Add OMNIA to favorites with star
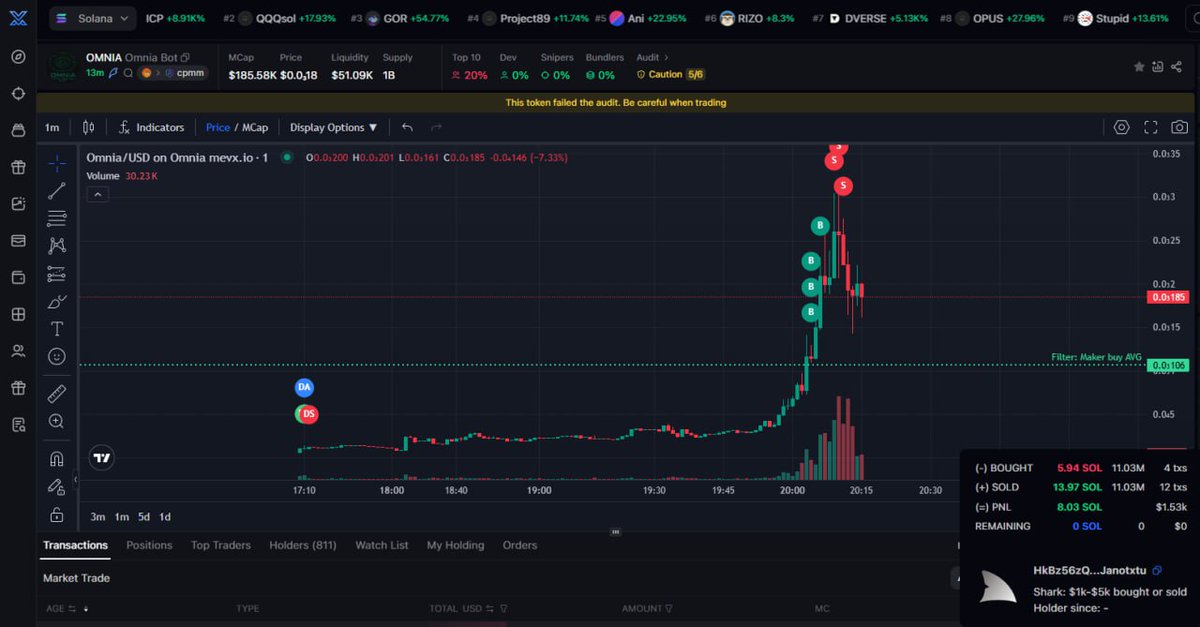The height and width of the screenshot is (627, 1200). point(1139,67)
